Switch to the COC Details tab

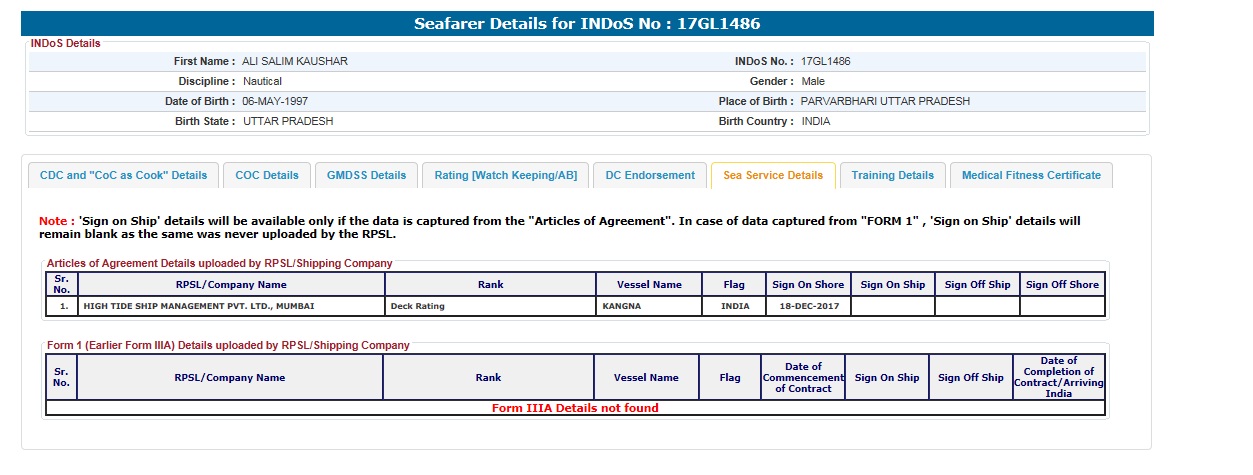pos(267,175)
